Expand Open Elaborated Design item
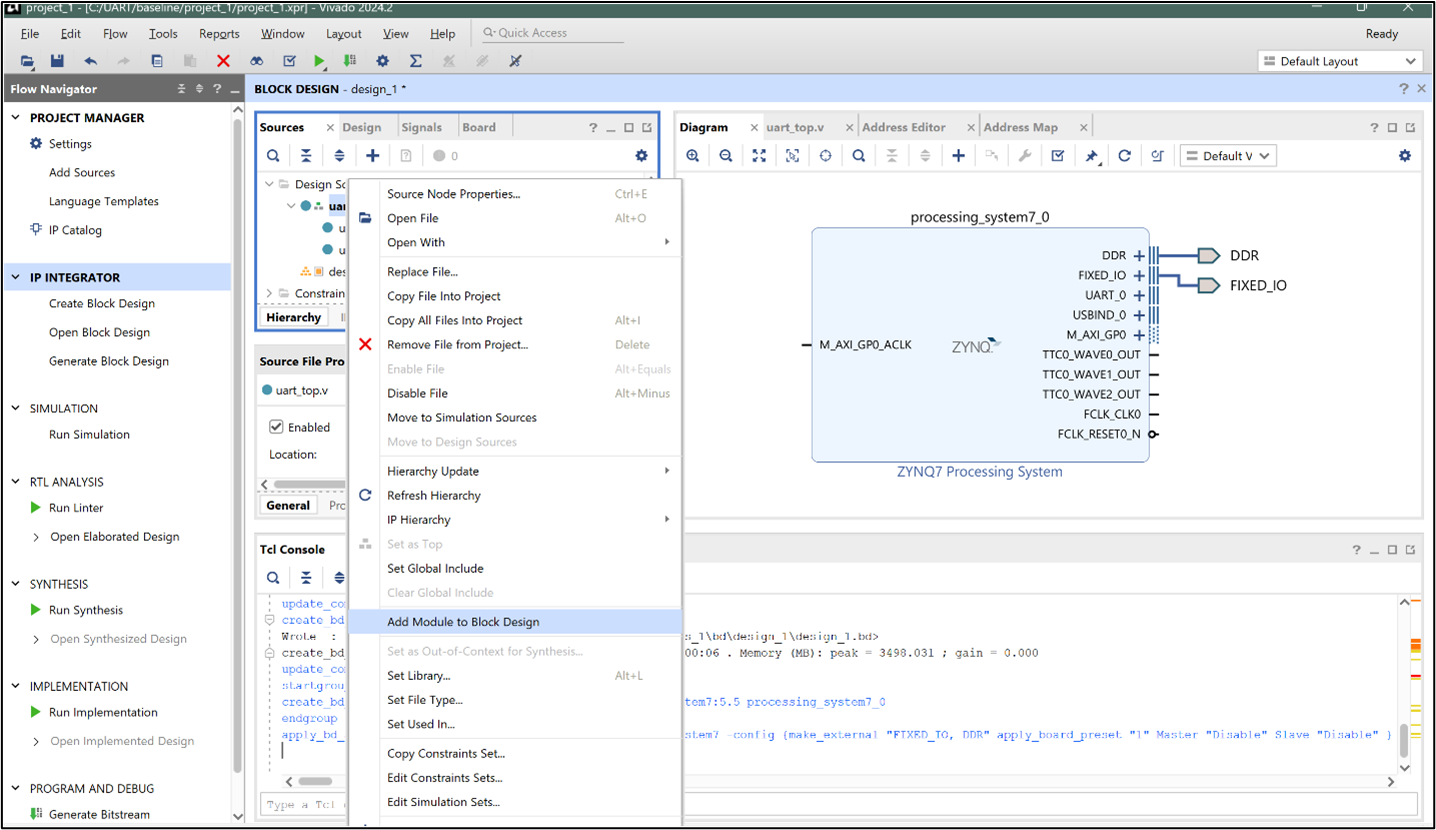The image size is (1436, 830). [x=36, y=537]
